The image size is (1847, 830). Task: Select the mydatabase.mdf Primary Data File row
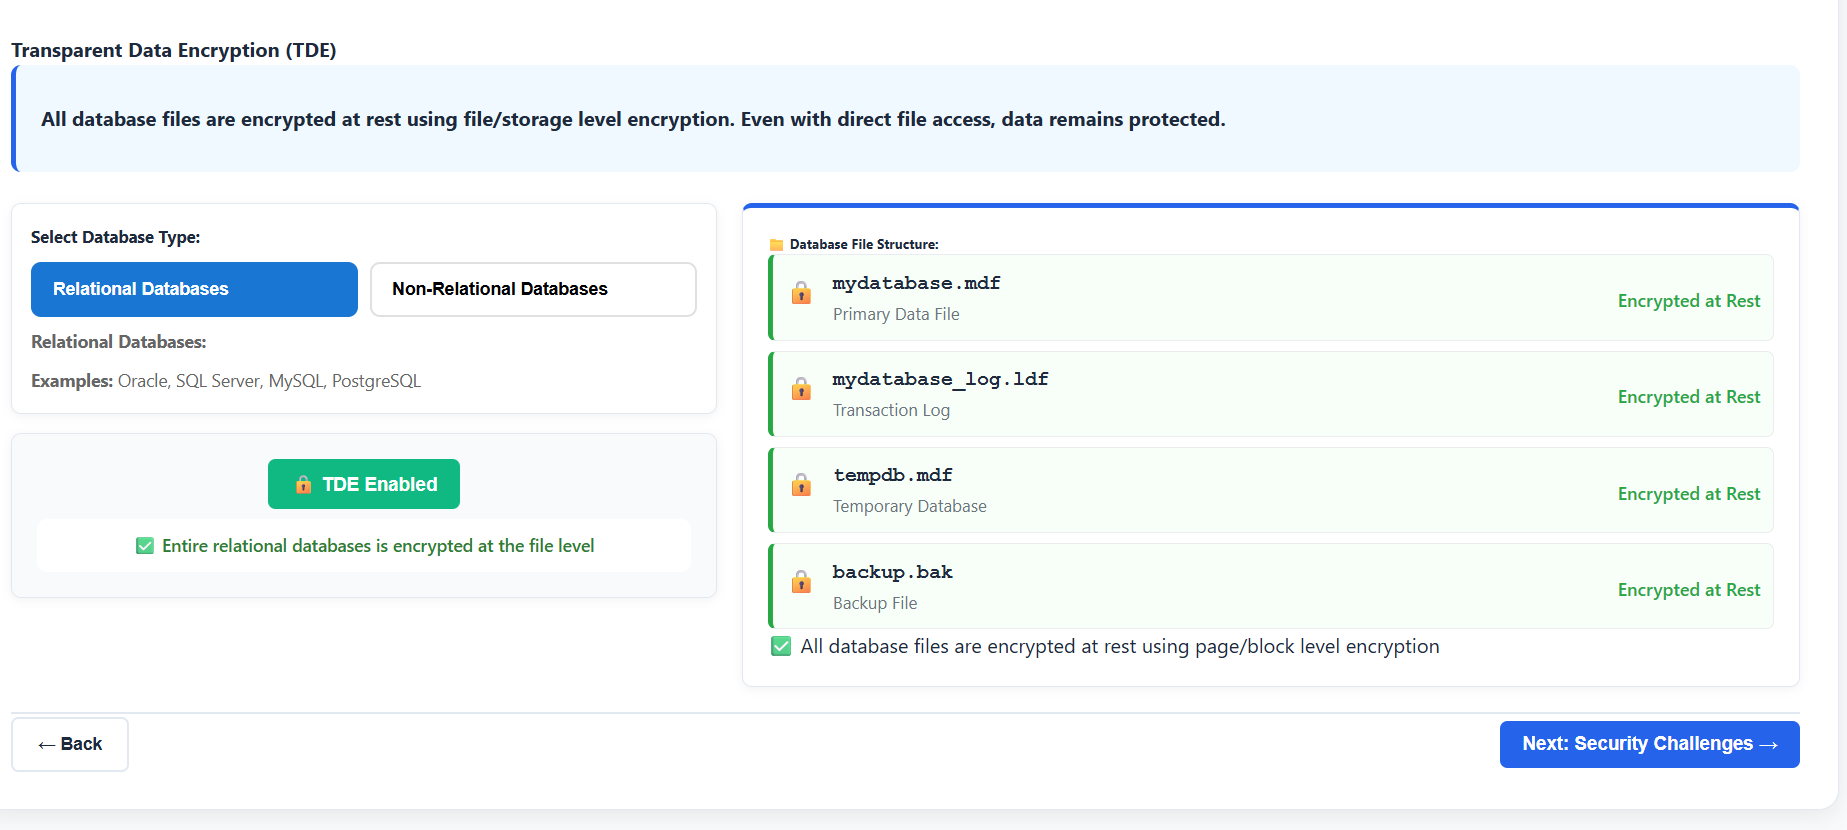coord(1200,298)
